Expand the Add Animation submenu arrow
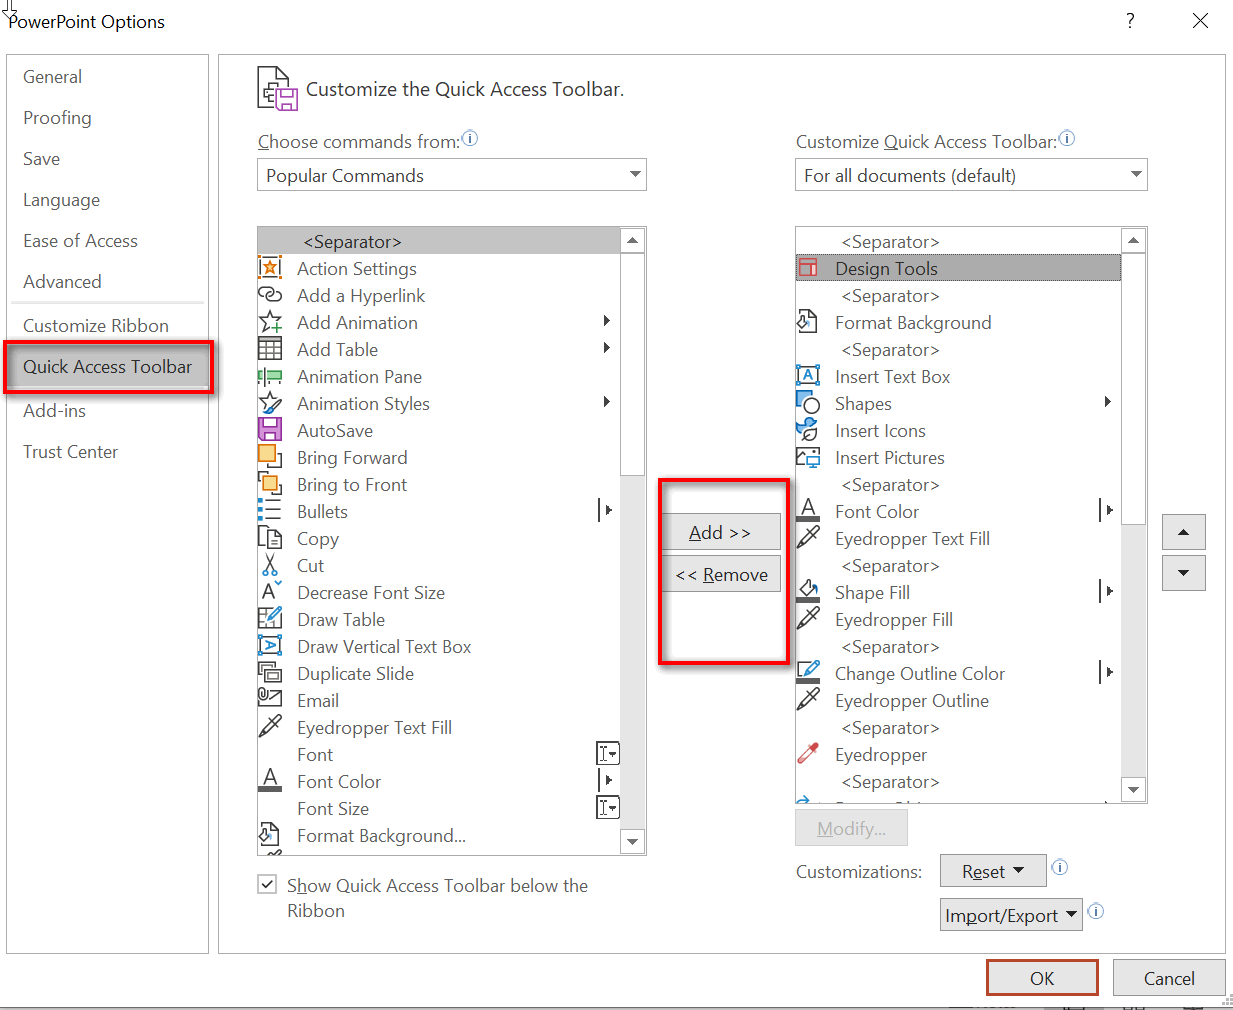Image resolution: width=1233 pixels, height=1010 pixels. [x=607, y=321]
